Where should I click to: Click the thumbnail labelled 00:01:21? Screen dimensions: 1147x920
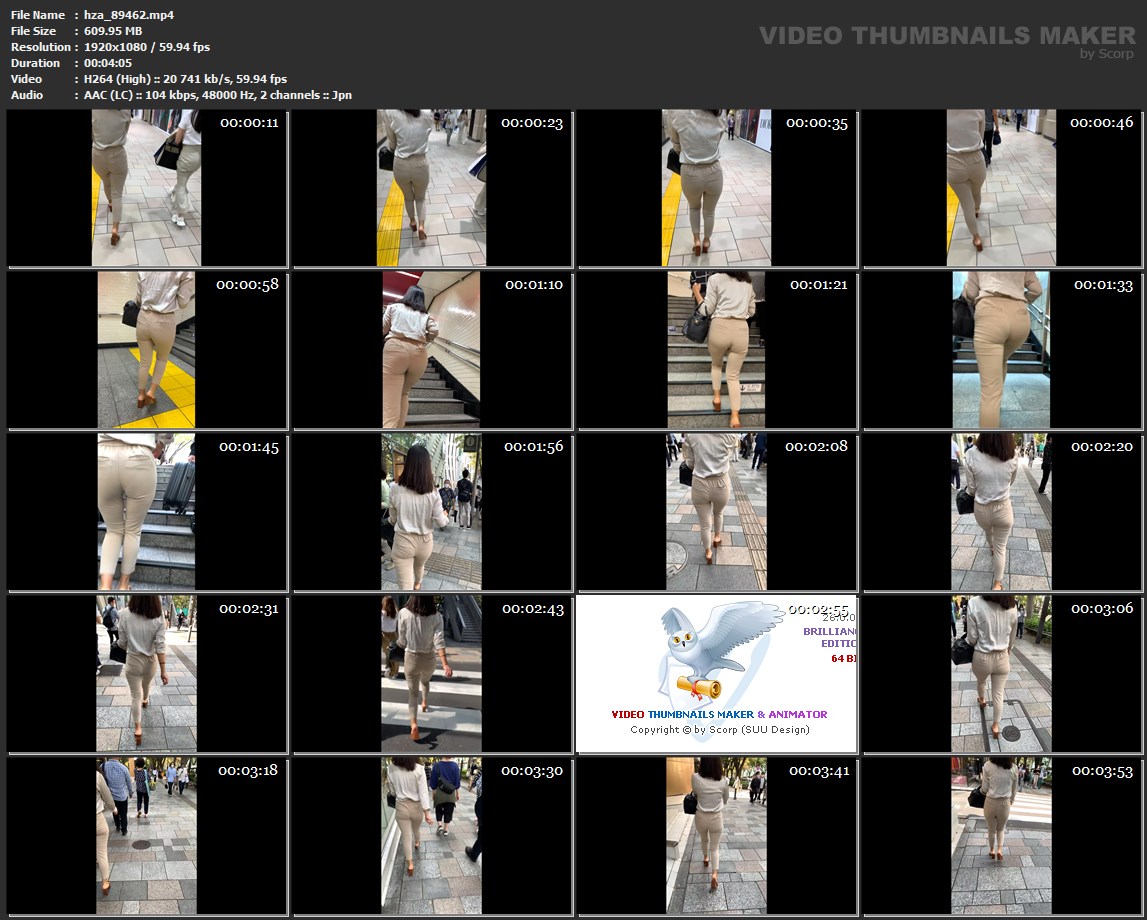tap(716, 350)
